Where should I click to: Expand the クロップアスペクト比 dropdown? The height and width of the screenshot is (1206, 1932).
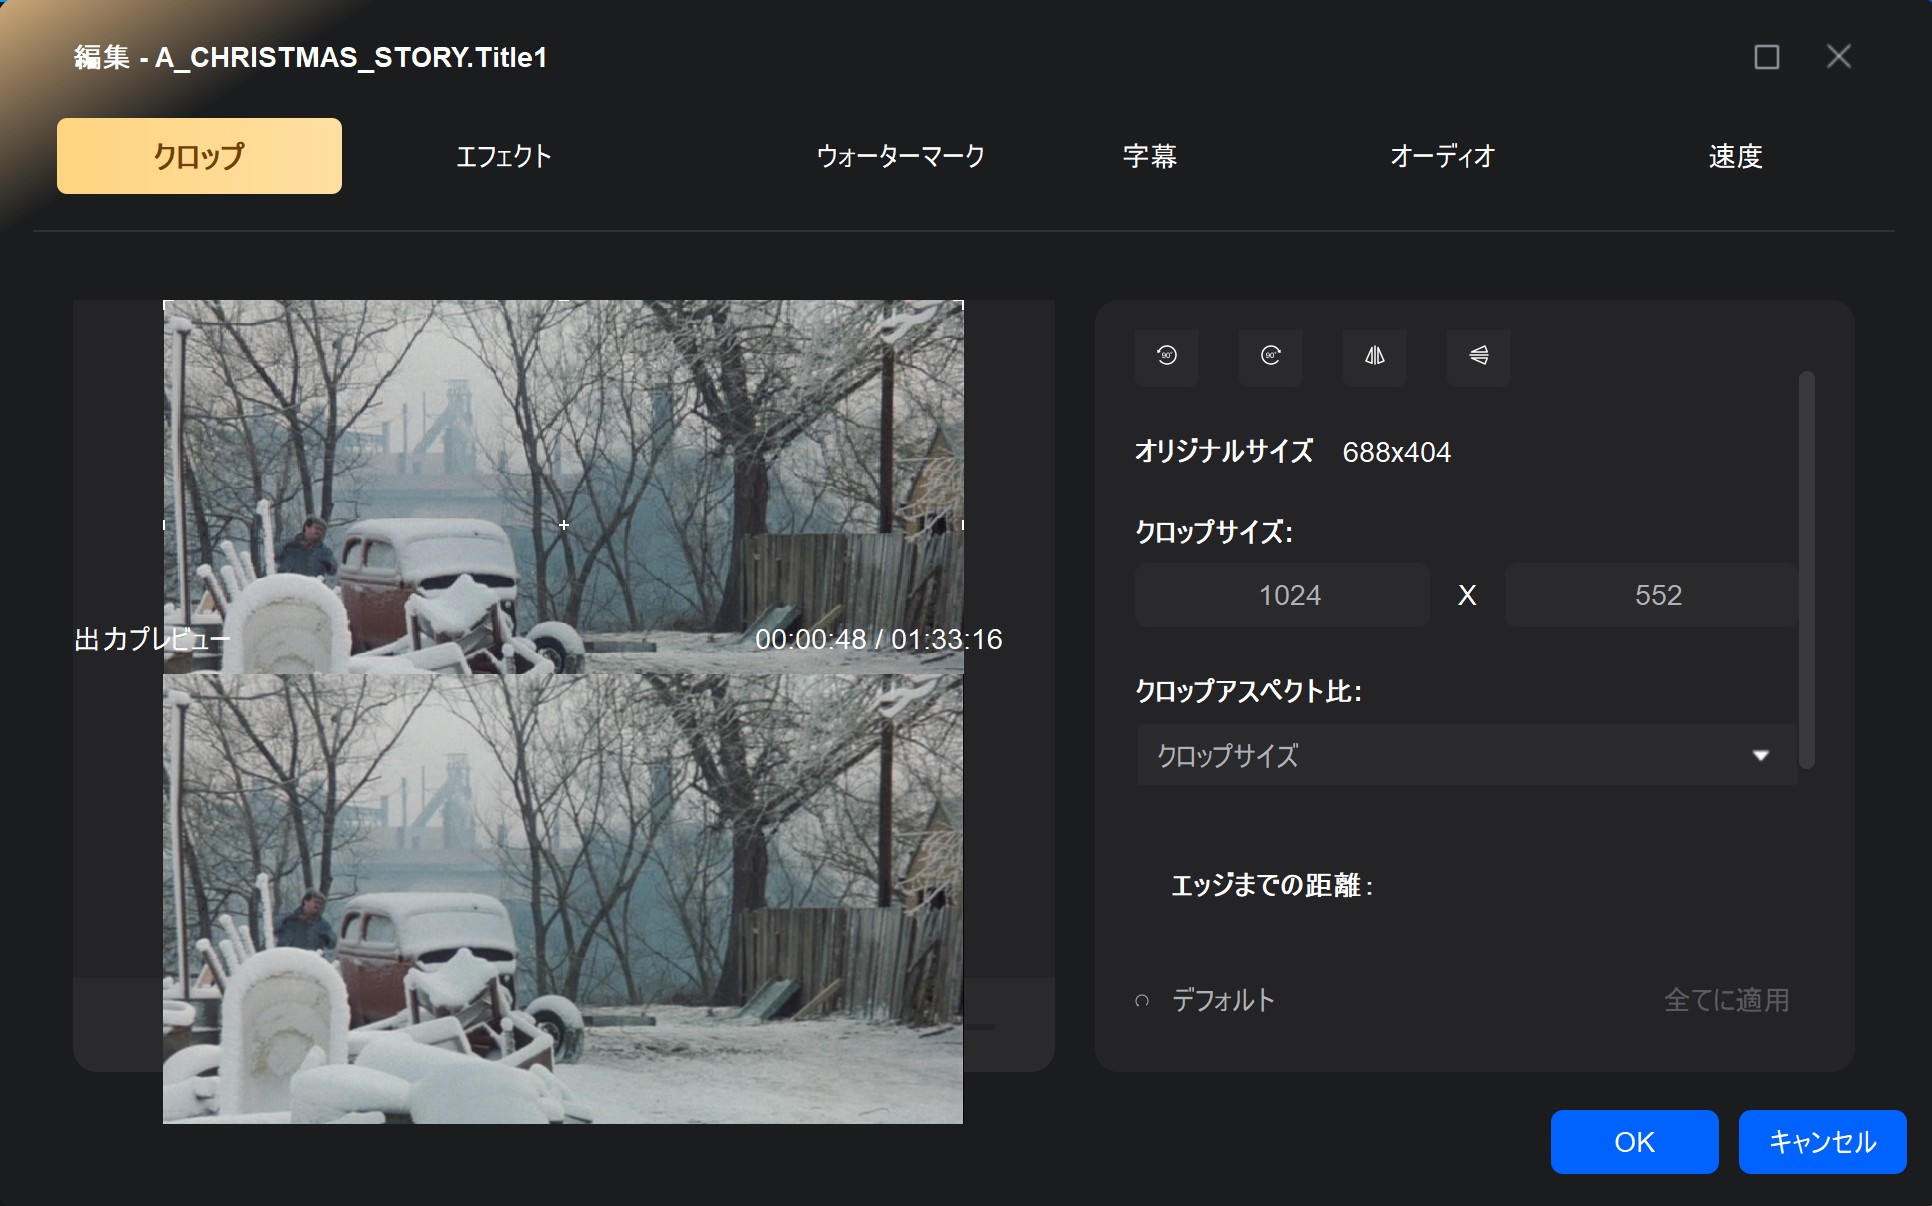[x=1466, y=755]
